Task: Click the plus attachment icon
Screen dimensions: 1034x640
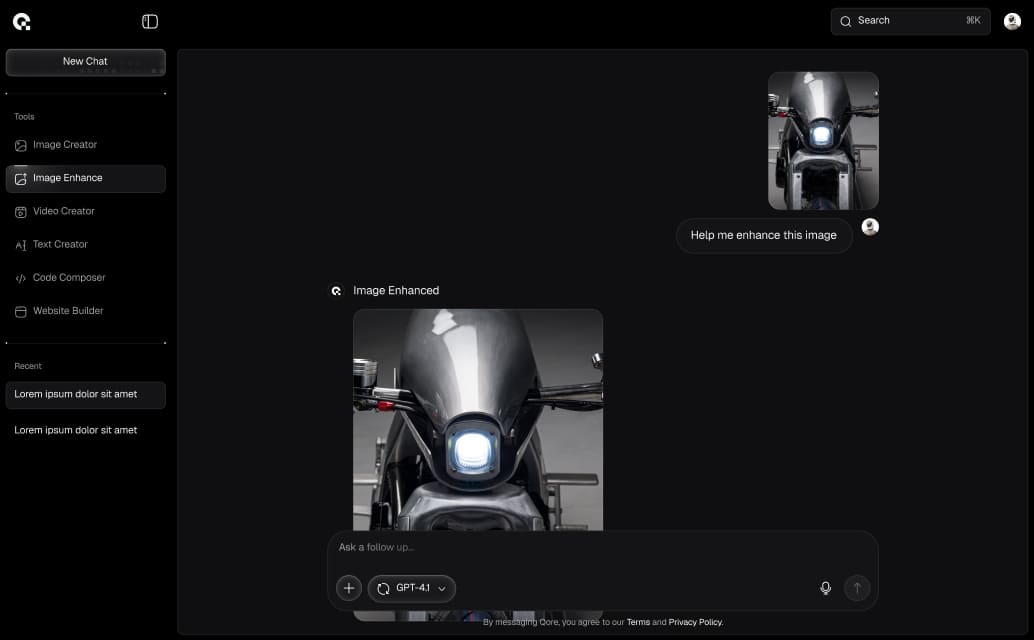Action: (348, 588)
